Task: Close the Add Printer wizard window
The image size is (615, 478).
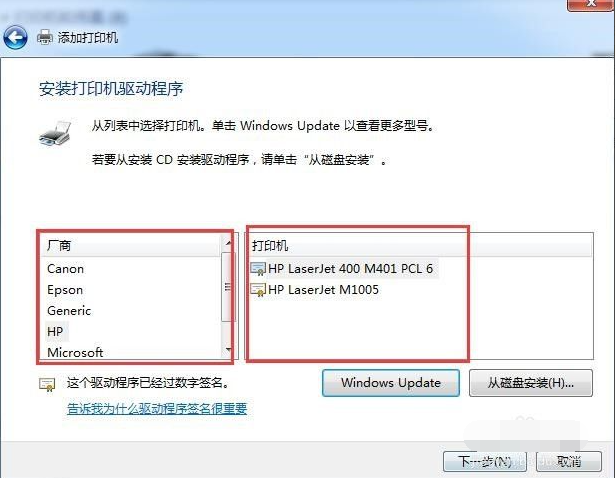Action: (x=591, y=5)
